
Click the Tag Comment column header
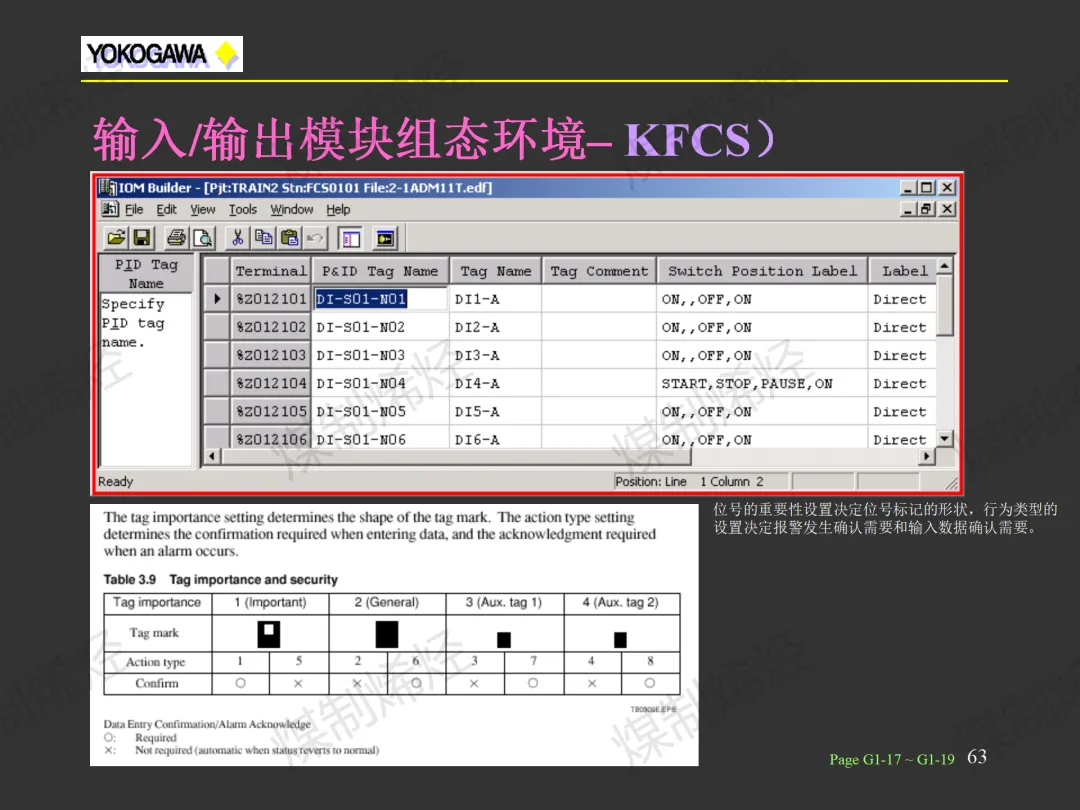[599, 271]
